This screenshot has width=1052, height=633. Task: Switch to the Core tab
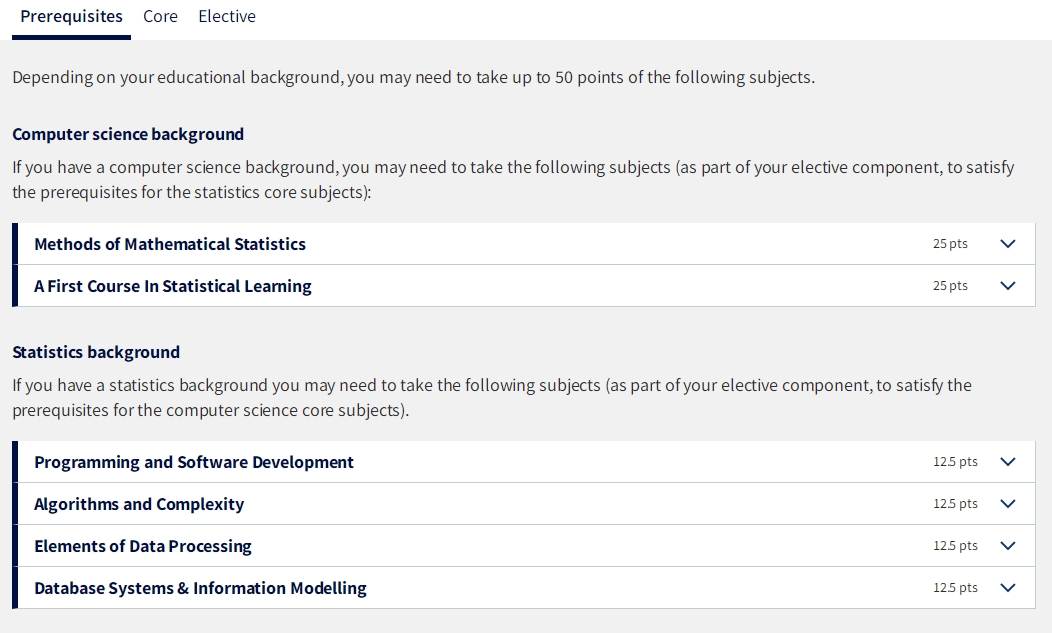pyautogui.click(x=160, y=16)
